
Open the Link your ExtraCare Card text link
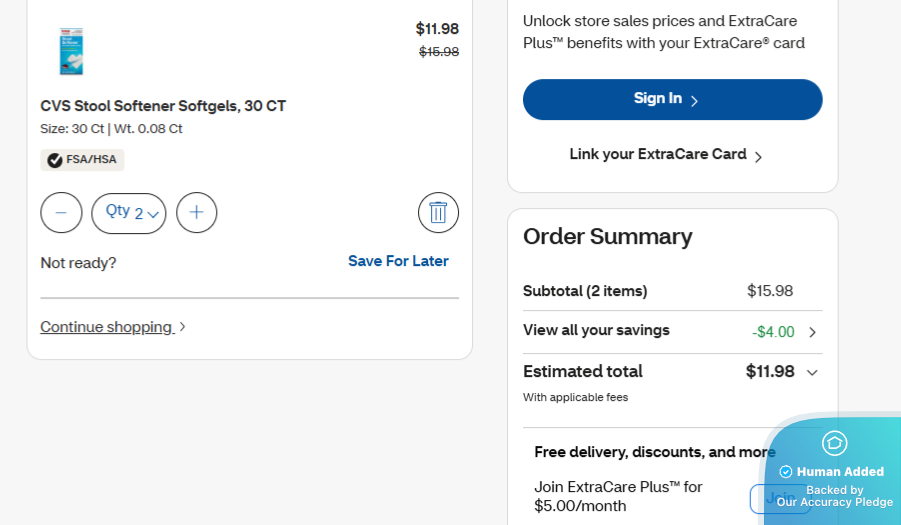pos(657,154)
